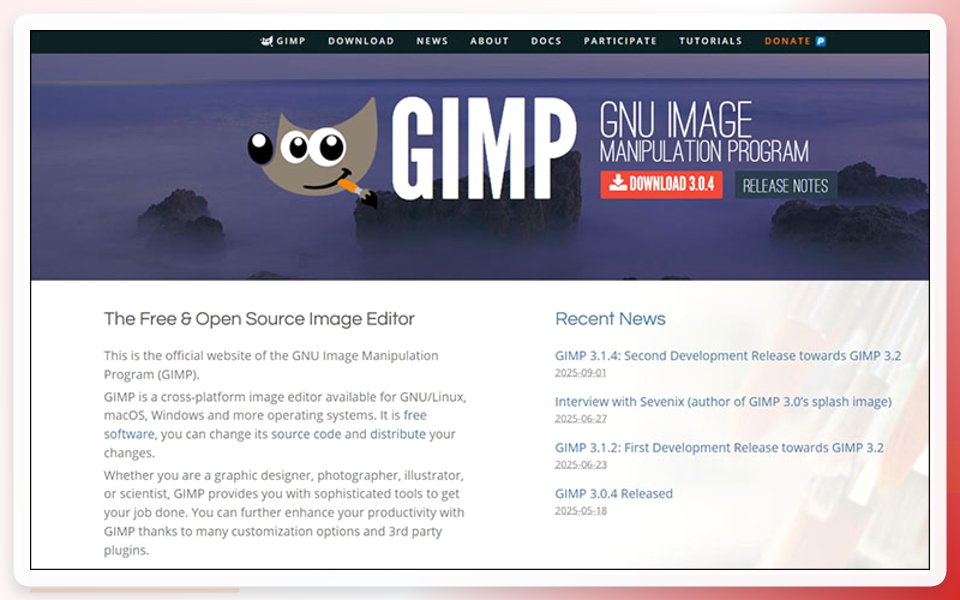Open the ABOUT nav item
The height and width of the screenshot is (600, 960).
(489, 41)
